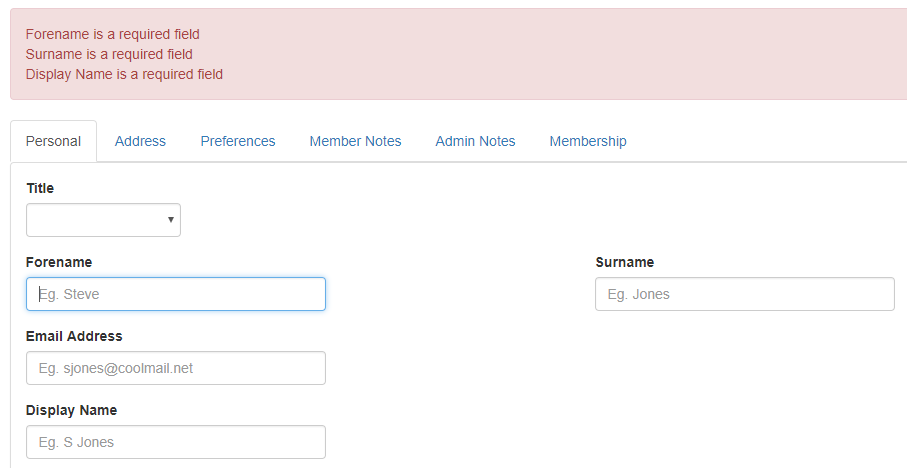Switch to the Address tab
The image size is (907, 468).
point(140,141)
